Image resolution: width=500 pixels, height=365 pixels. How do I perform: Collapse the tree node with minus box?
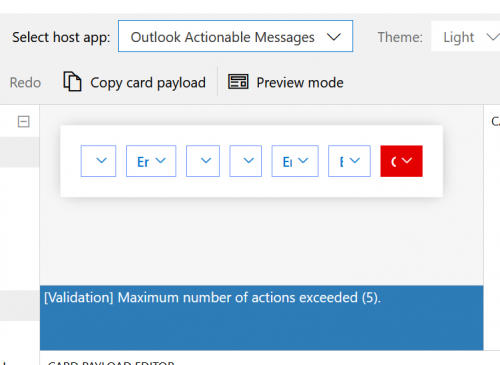[23, 121]
